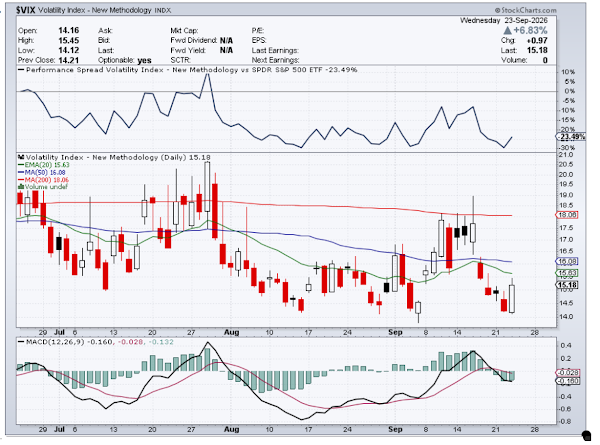Click the Performance Spread legend line marker
600x445 pixels.
[x=21, y=70]
